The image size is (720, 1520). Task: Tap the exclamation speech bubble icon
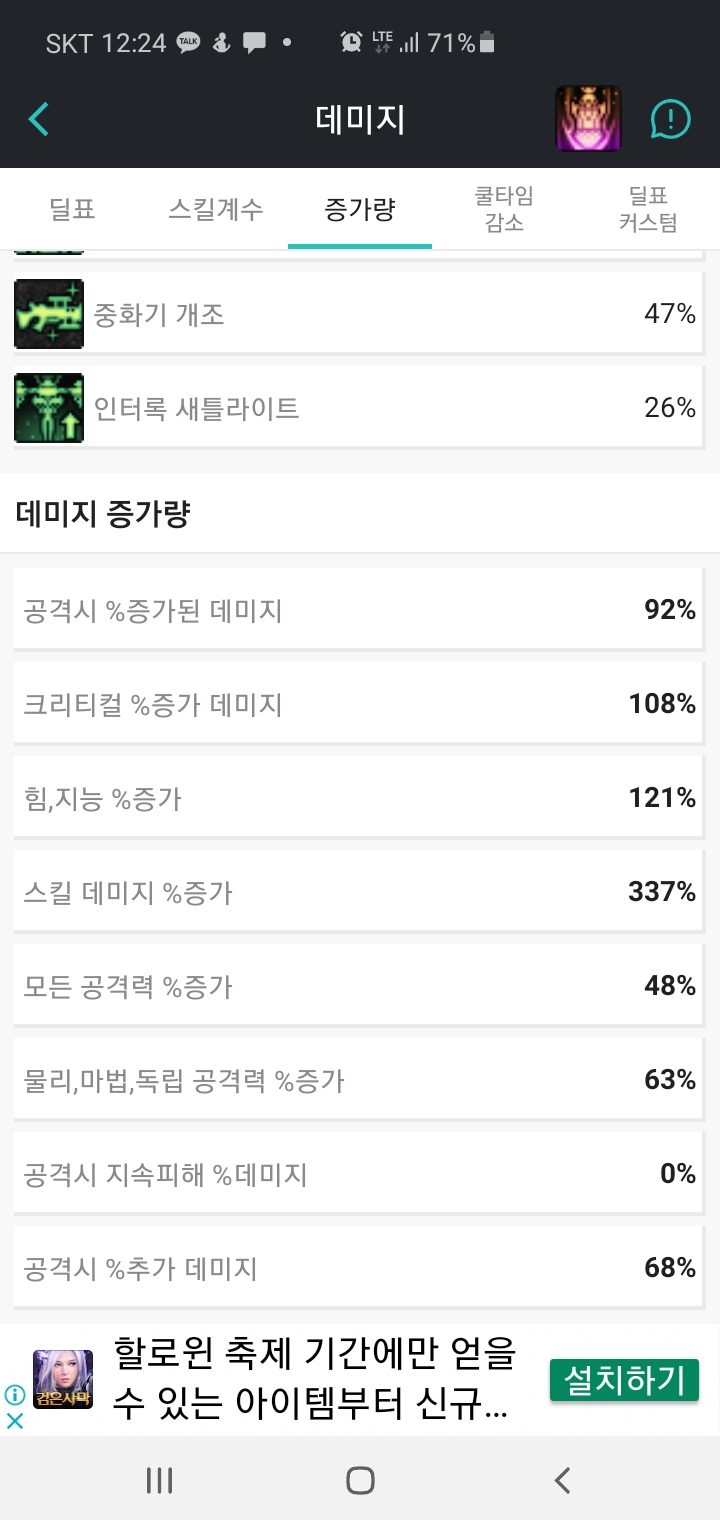pyautogui.click(x=670, y=120)
